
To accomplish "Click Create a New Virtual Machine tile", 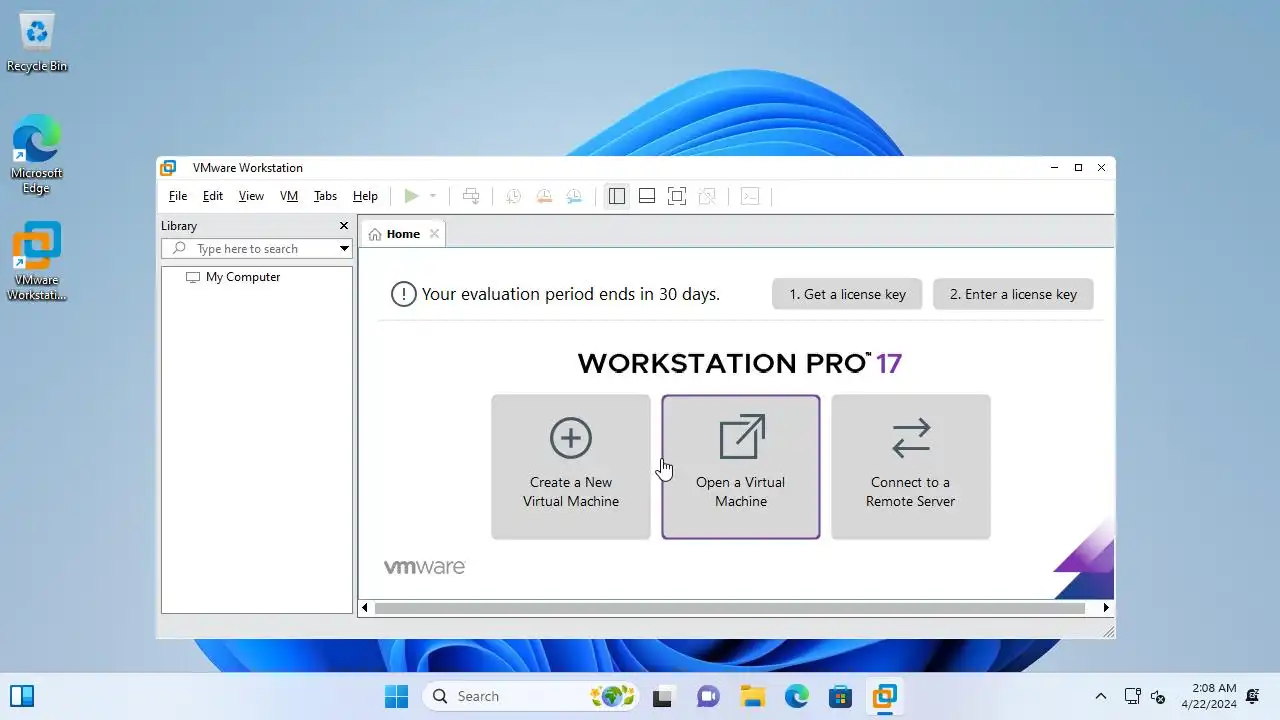I will pos(571,467).
